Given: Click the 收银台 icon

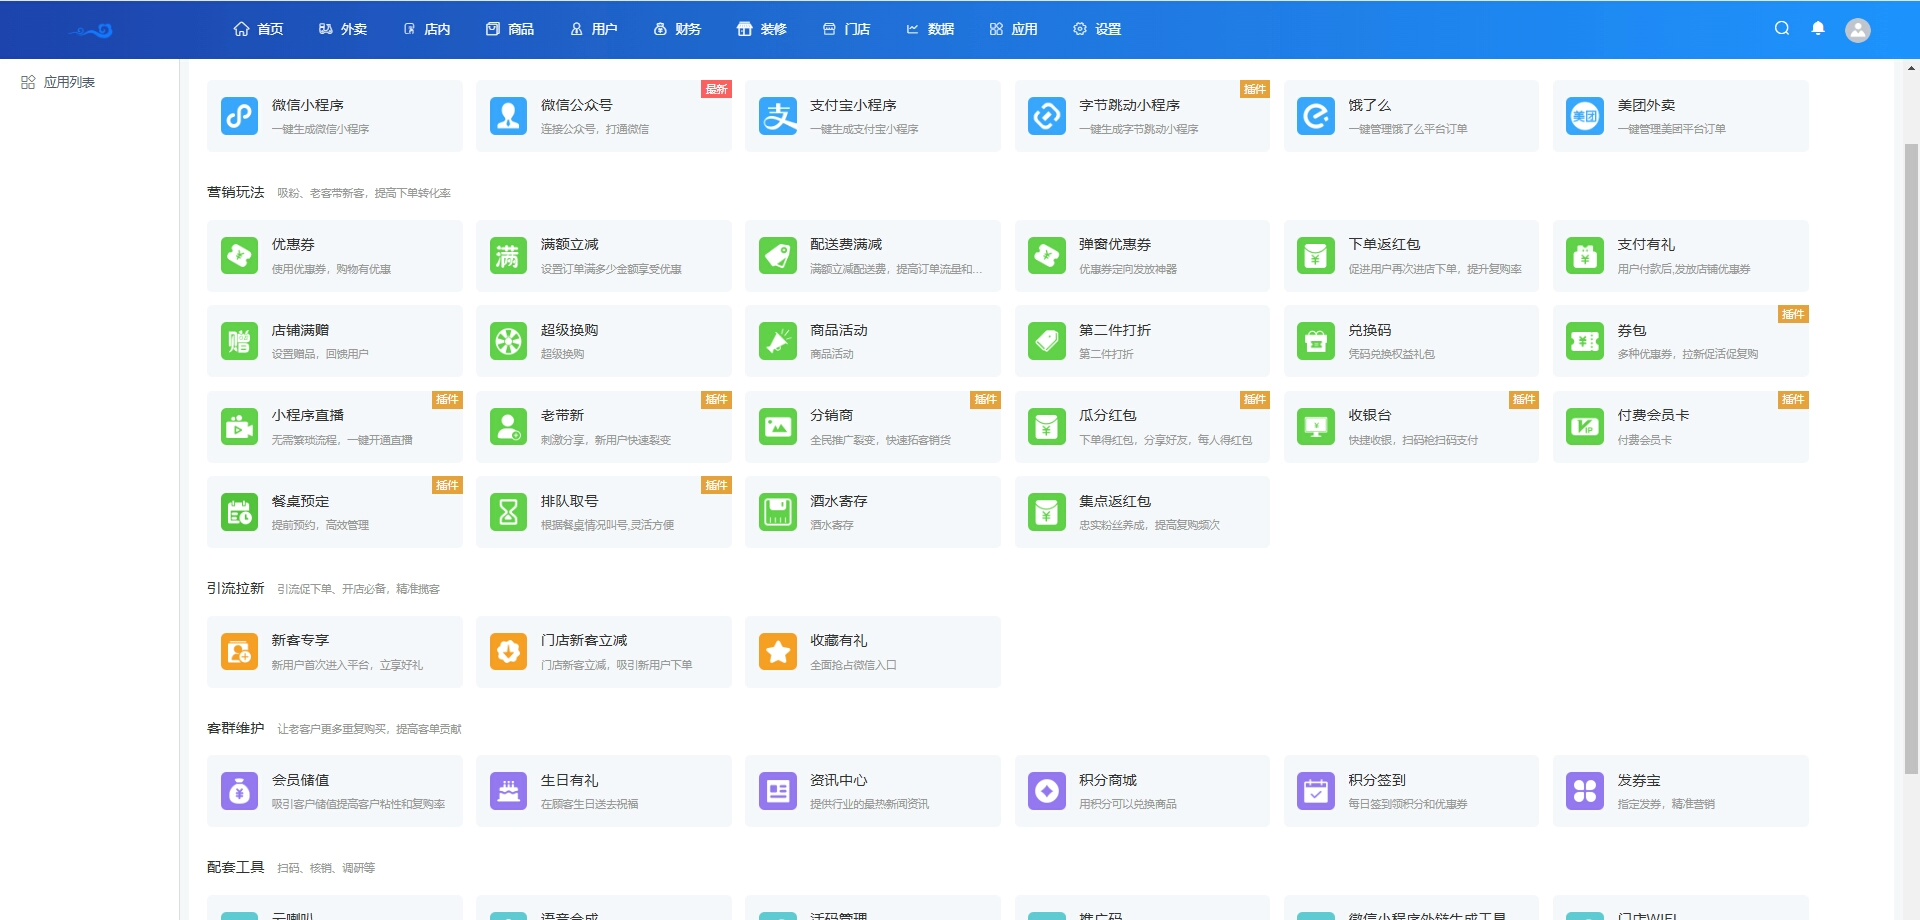Looking at the screenshot, I should pyautogui.click(x=1316, y=427).
